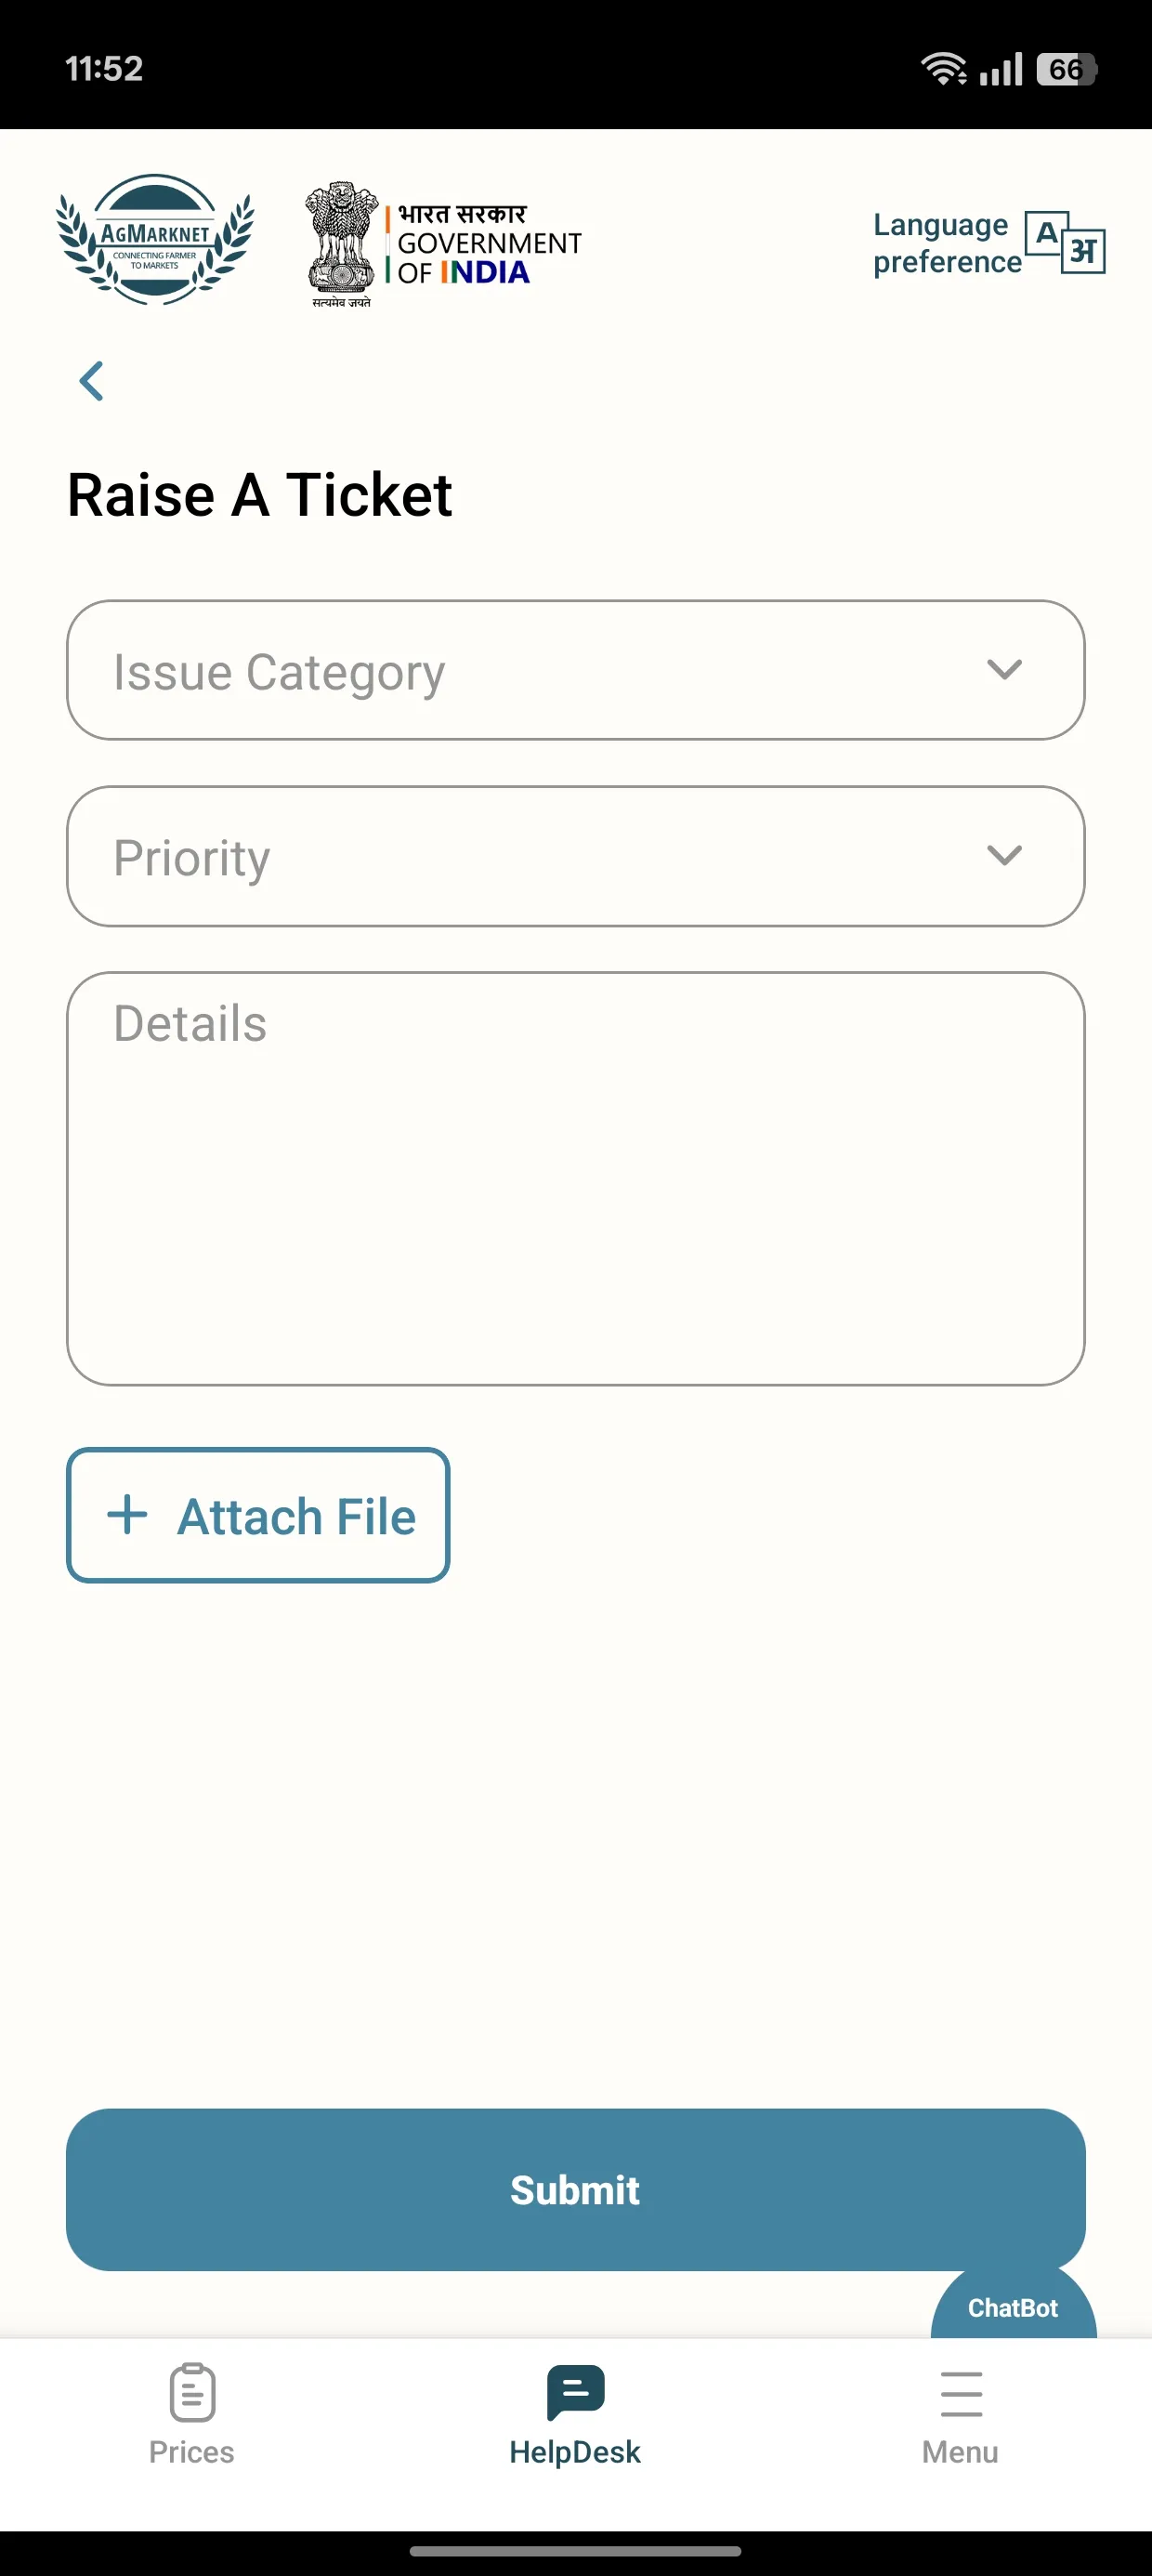Viewport: 1152px width, 2576px height.
Task: Submit the ticket form
Action: point(576,2190)
